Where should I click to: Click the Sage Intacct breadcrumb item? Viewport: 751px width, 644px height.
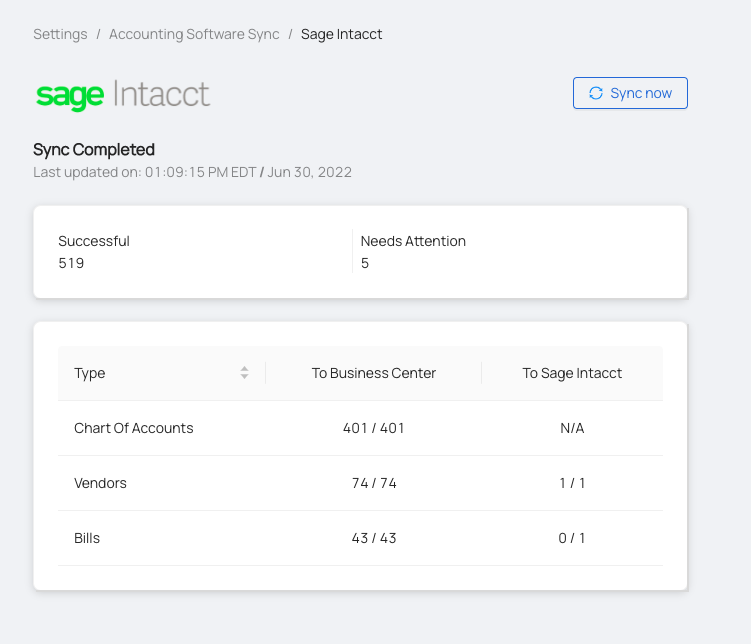pos(341,34)
